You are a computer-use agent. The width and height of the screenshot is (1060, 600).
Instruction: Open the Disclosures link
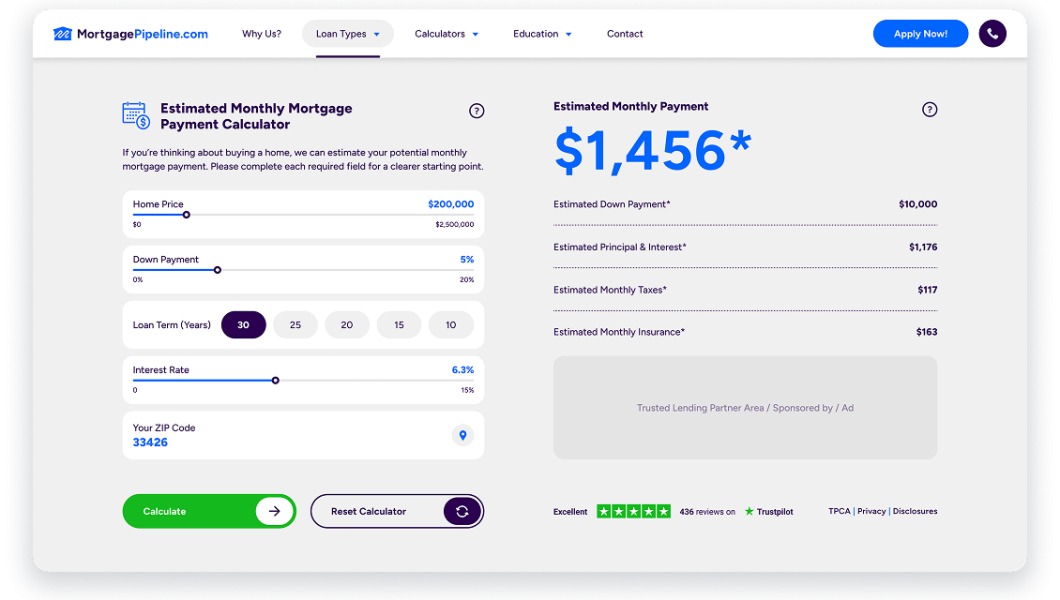pyautogui.click(x=915, y=511)
